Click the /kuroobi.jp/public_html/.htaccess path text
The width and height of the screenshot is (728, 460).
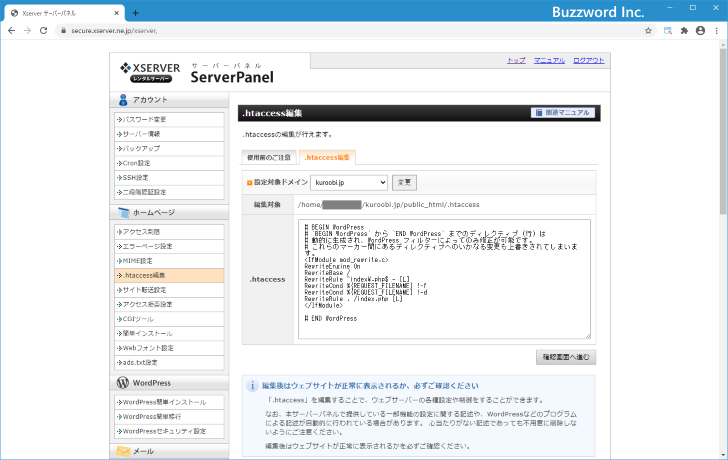point(421,205)
